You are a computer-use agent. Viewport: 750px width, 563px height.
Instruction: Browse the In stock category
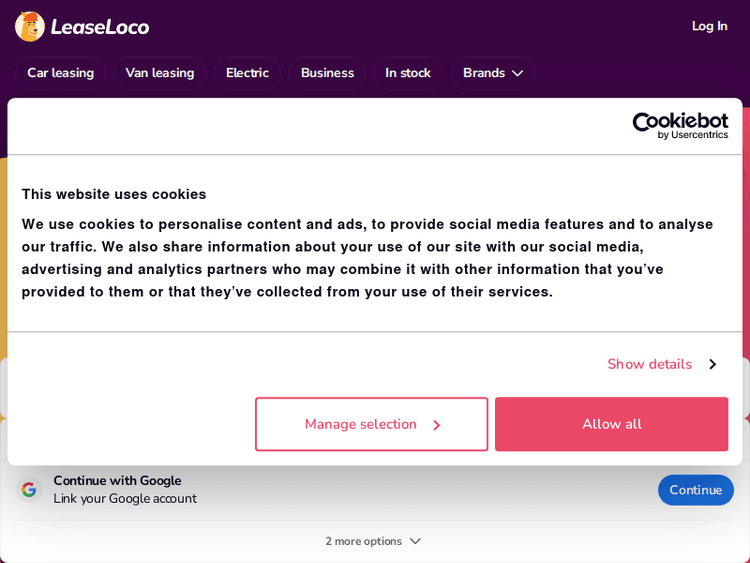(408, 73)
